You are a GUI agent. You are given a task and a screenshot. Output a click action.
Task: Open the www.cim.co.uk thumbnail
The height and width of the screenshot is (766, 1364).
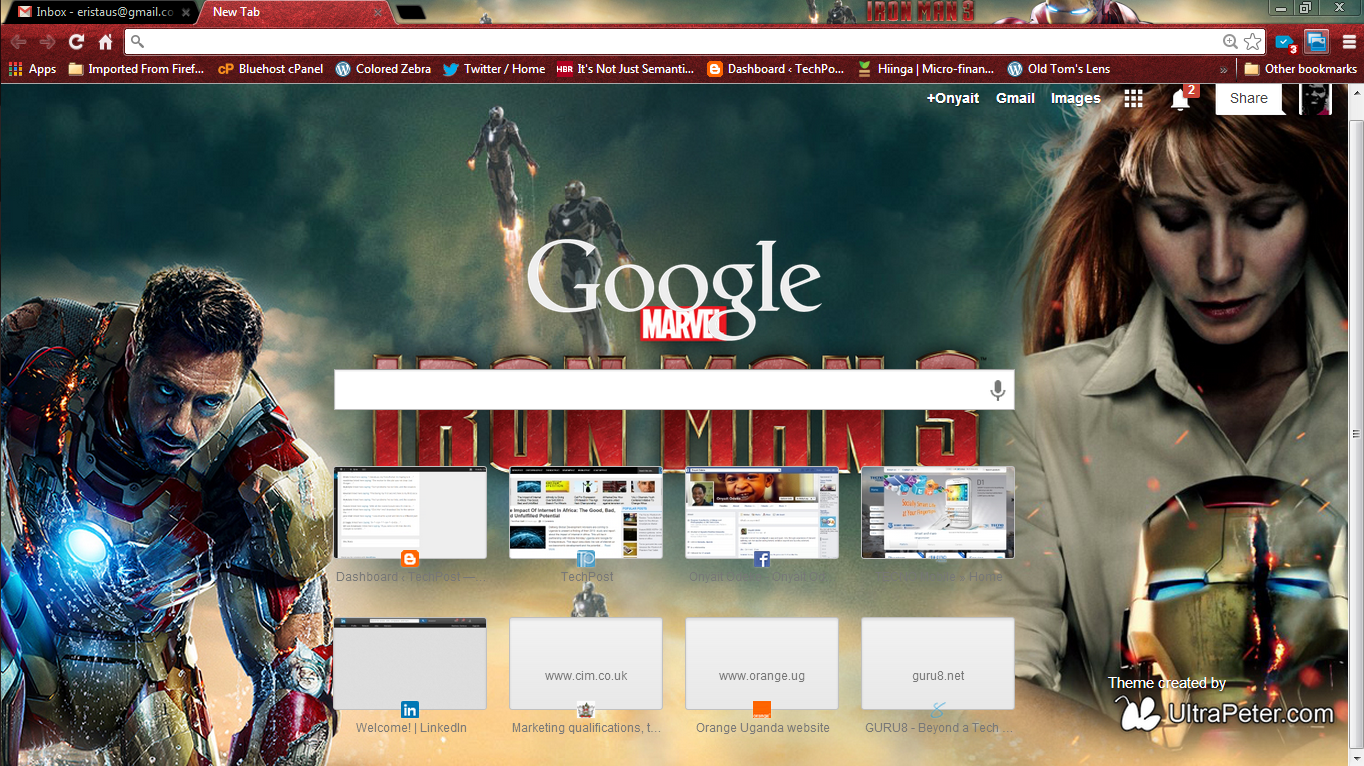(586, 664)
